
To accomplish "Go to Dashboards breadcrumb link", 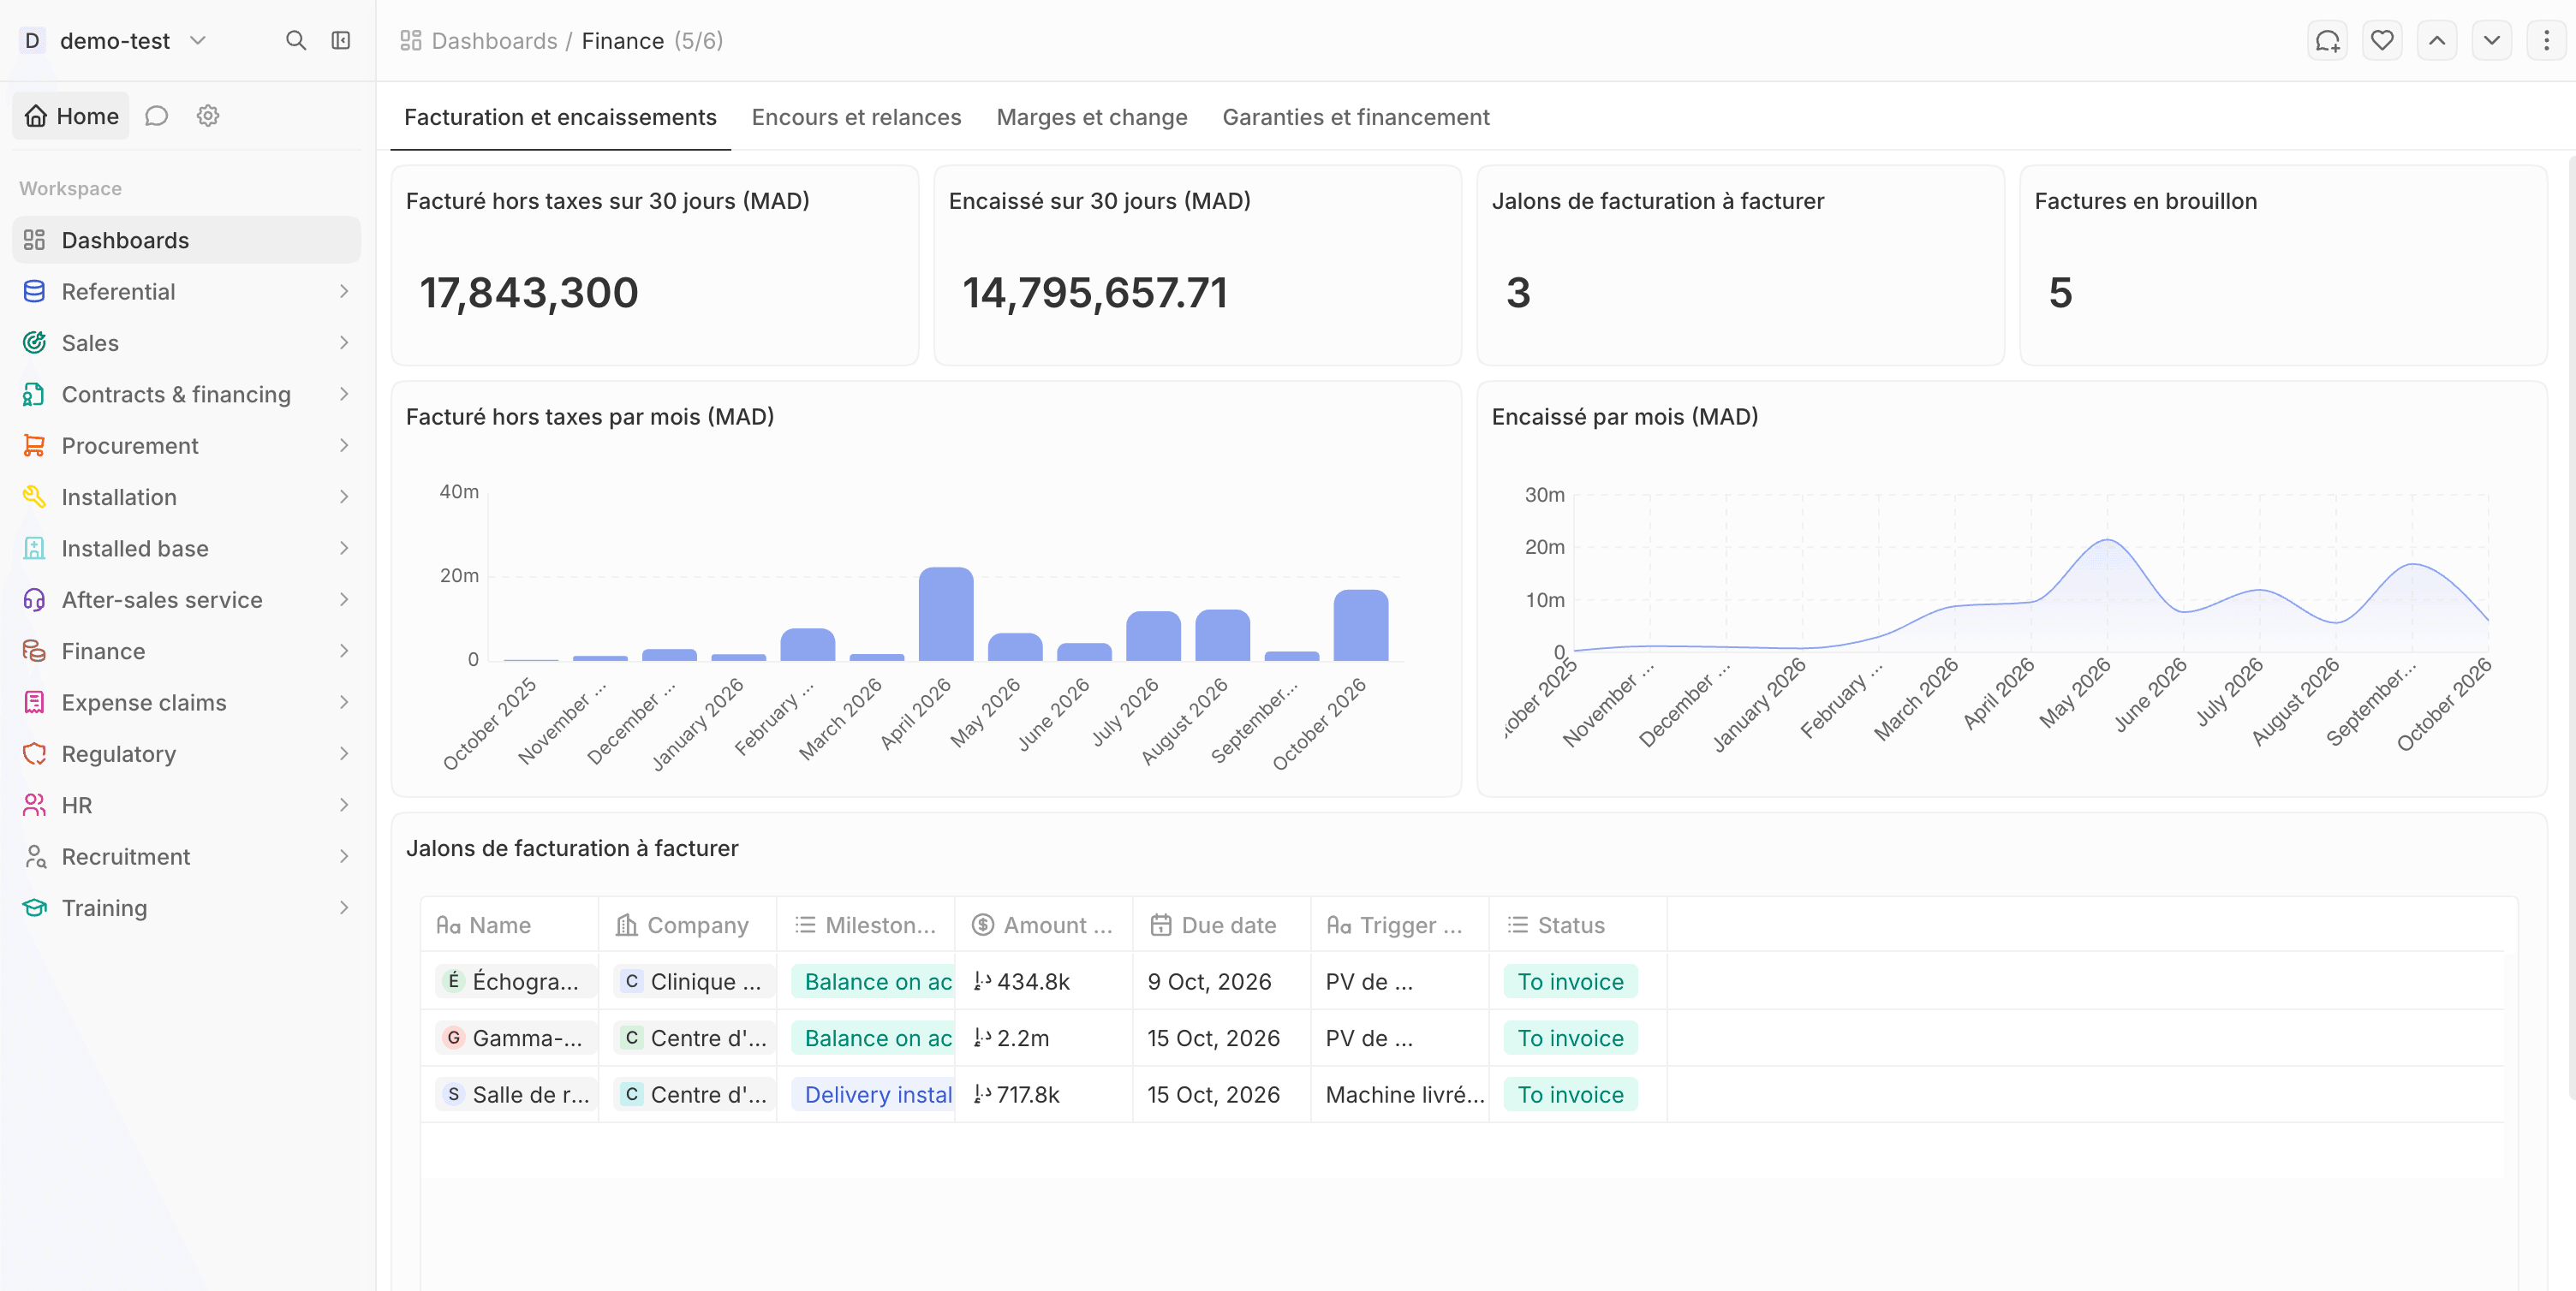I will (x=479, y=41).
